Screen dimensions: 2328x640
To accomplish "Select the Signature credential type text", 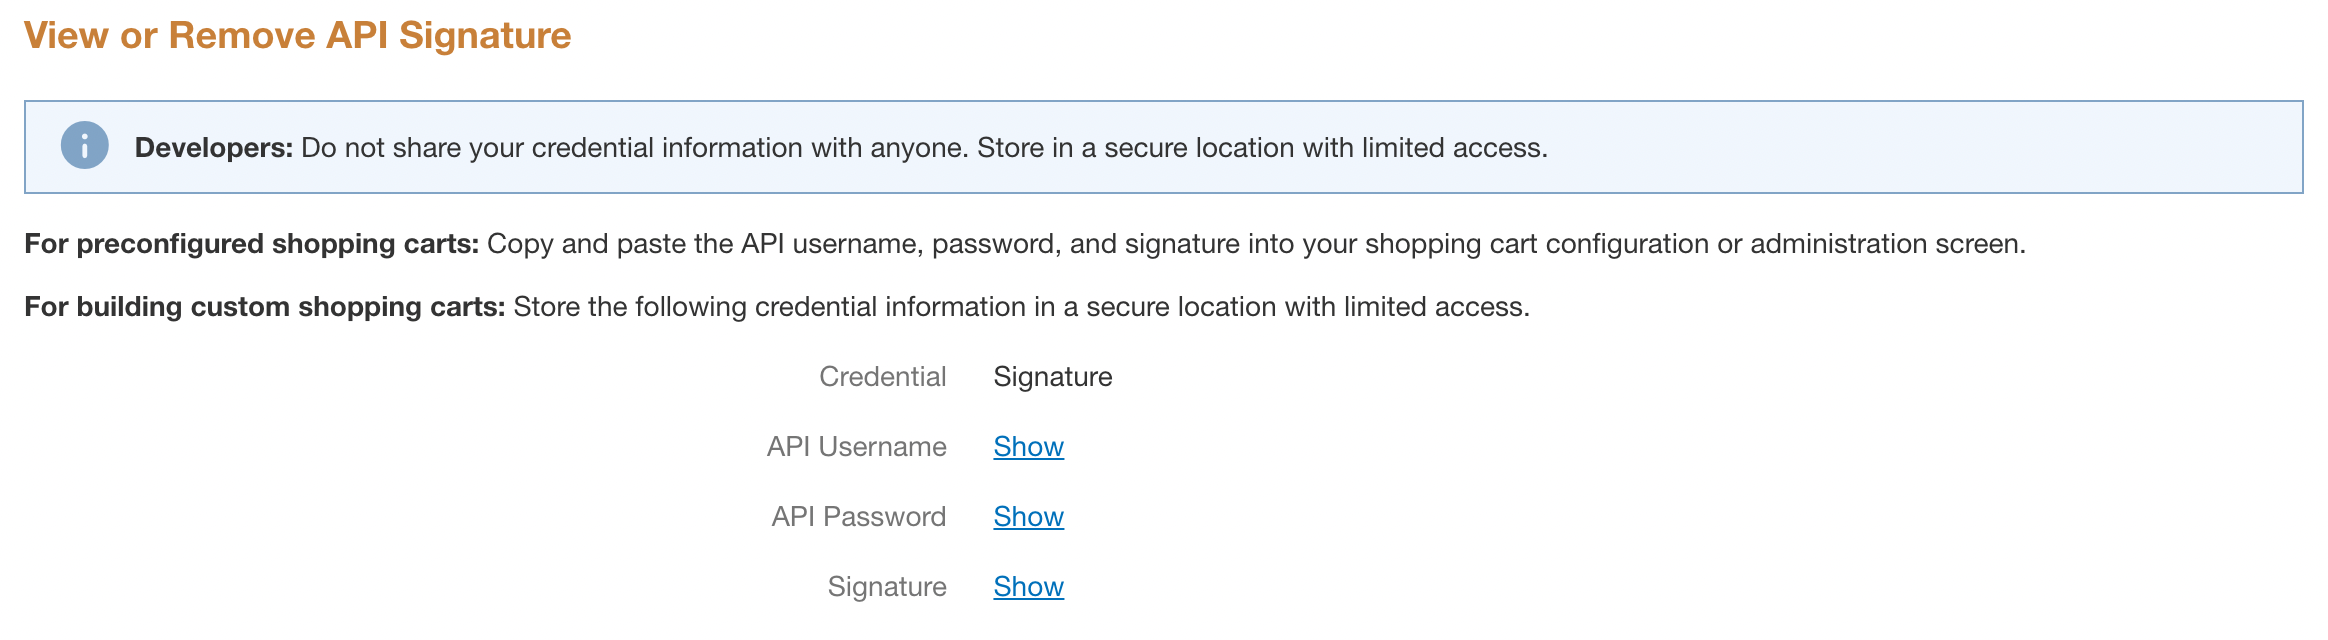I will coord(1053,377).
